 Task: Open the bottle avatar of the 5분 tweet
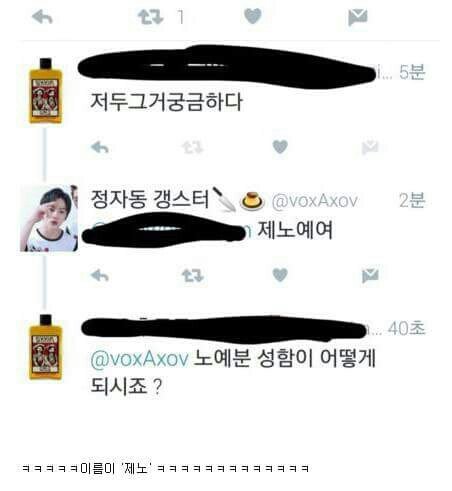pos(45,91)
